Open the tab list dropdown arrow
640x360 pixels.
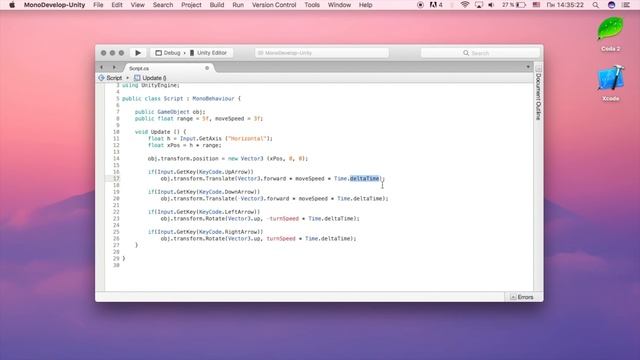[x=528, y=67]
